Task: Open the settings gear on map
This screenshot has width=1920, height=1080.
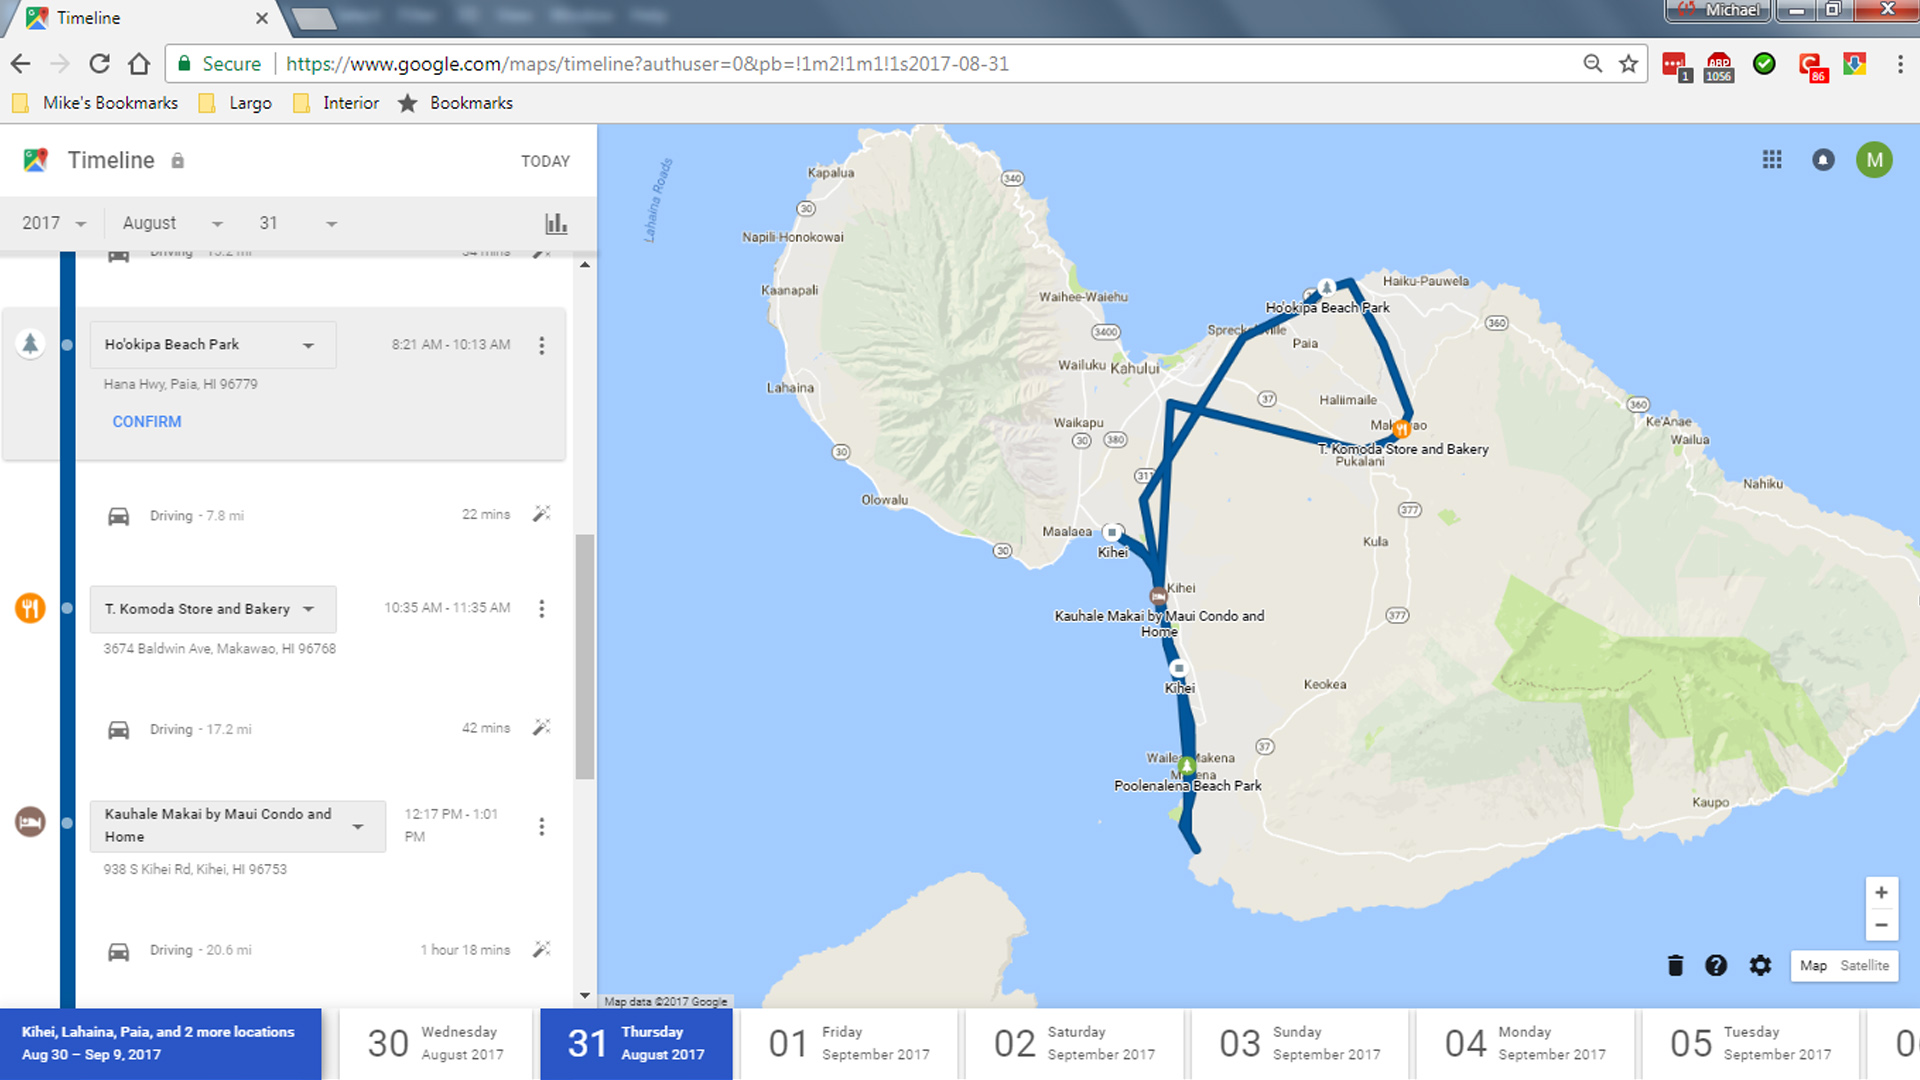Action: (x=1760, y=965)
